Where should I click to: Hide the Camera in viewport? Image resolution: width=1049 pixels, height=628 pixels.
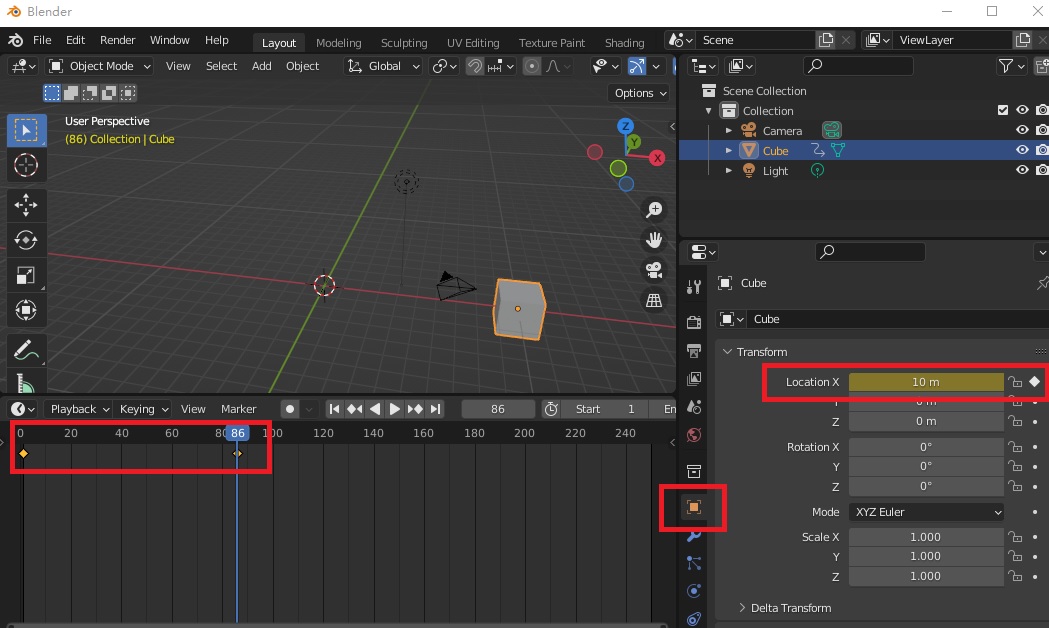(1022, 130)
